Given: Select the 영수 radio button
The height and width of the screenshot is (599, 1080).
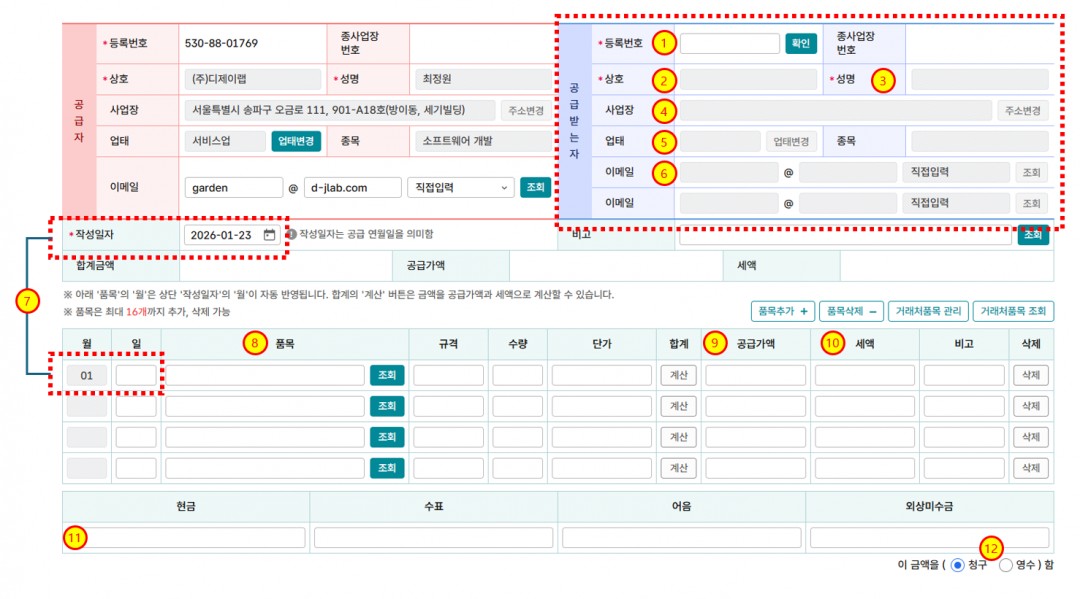Looking at the screenshot, I should 1006,565.
